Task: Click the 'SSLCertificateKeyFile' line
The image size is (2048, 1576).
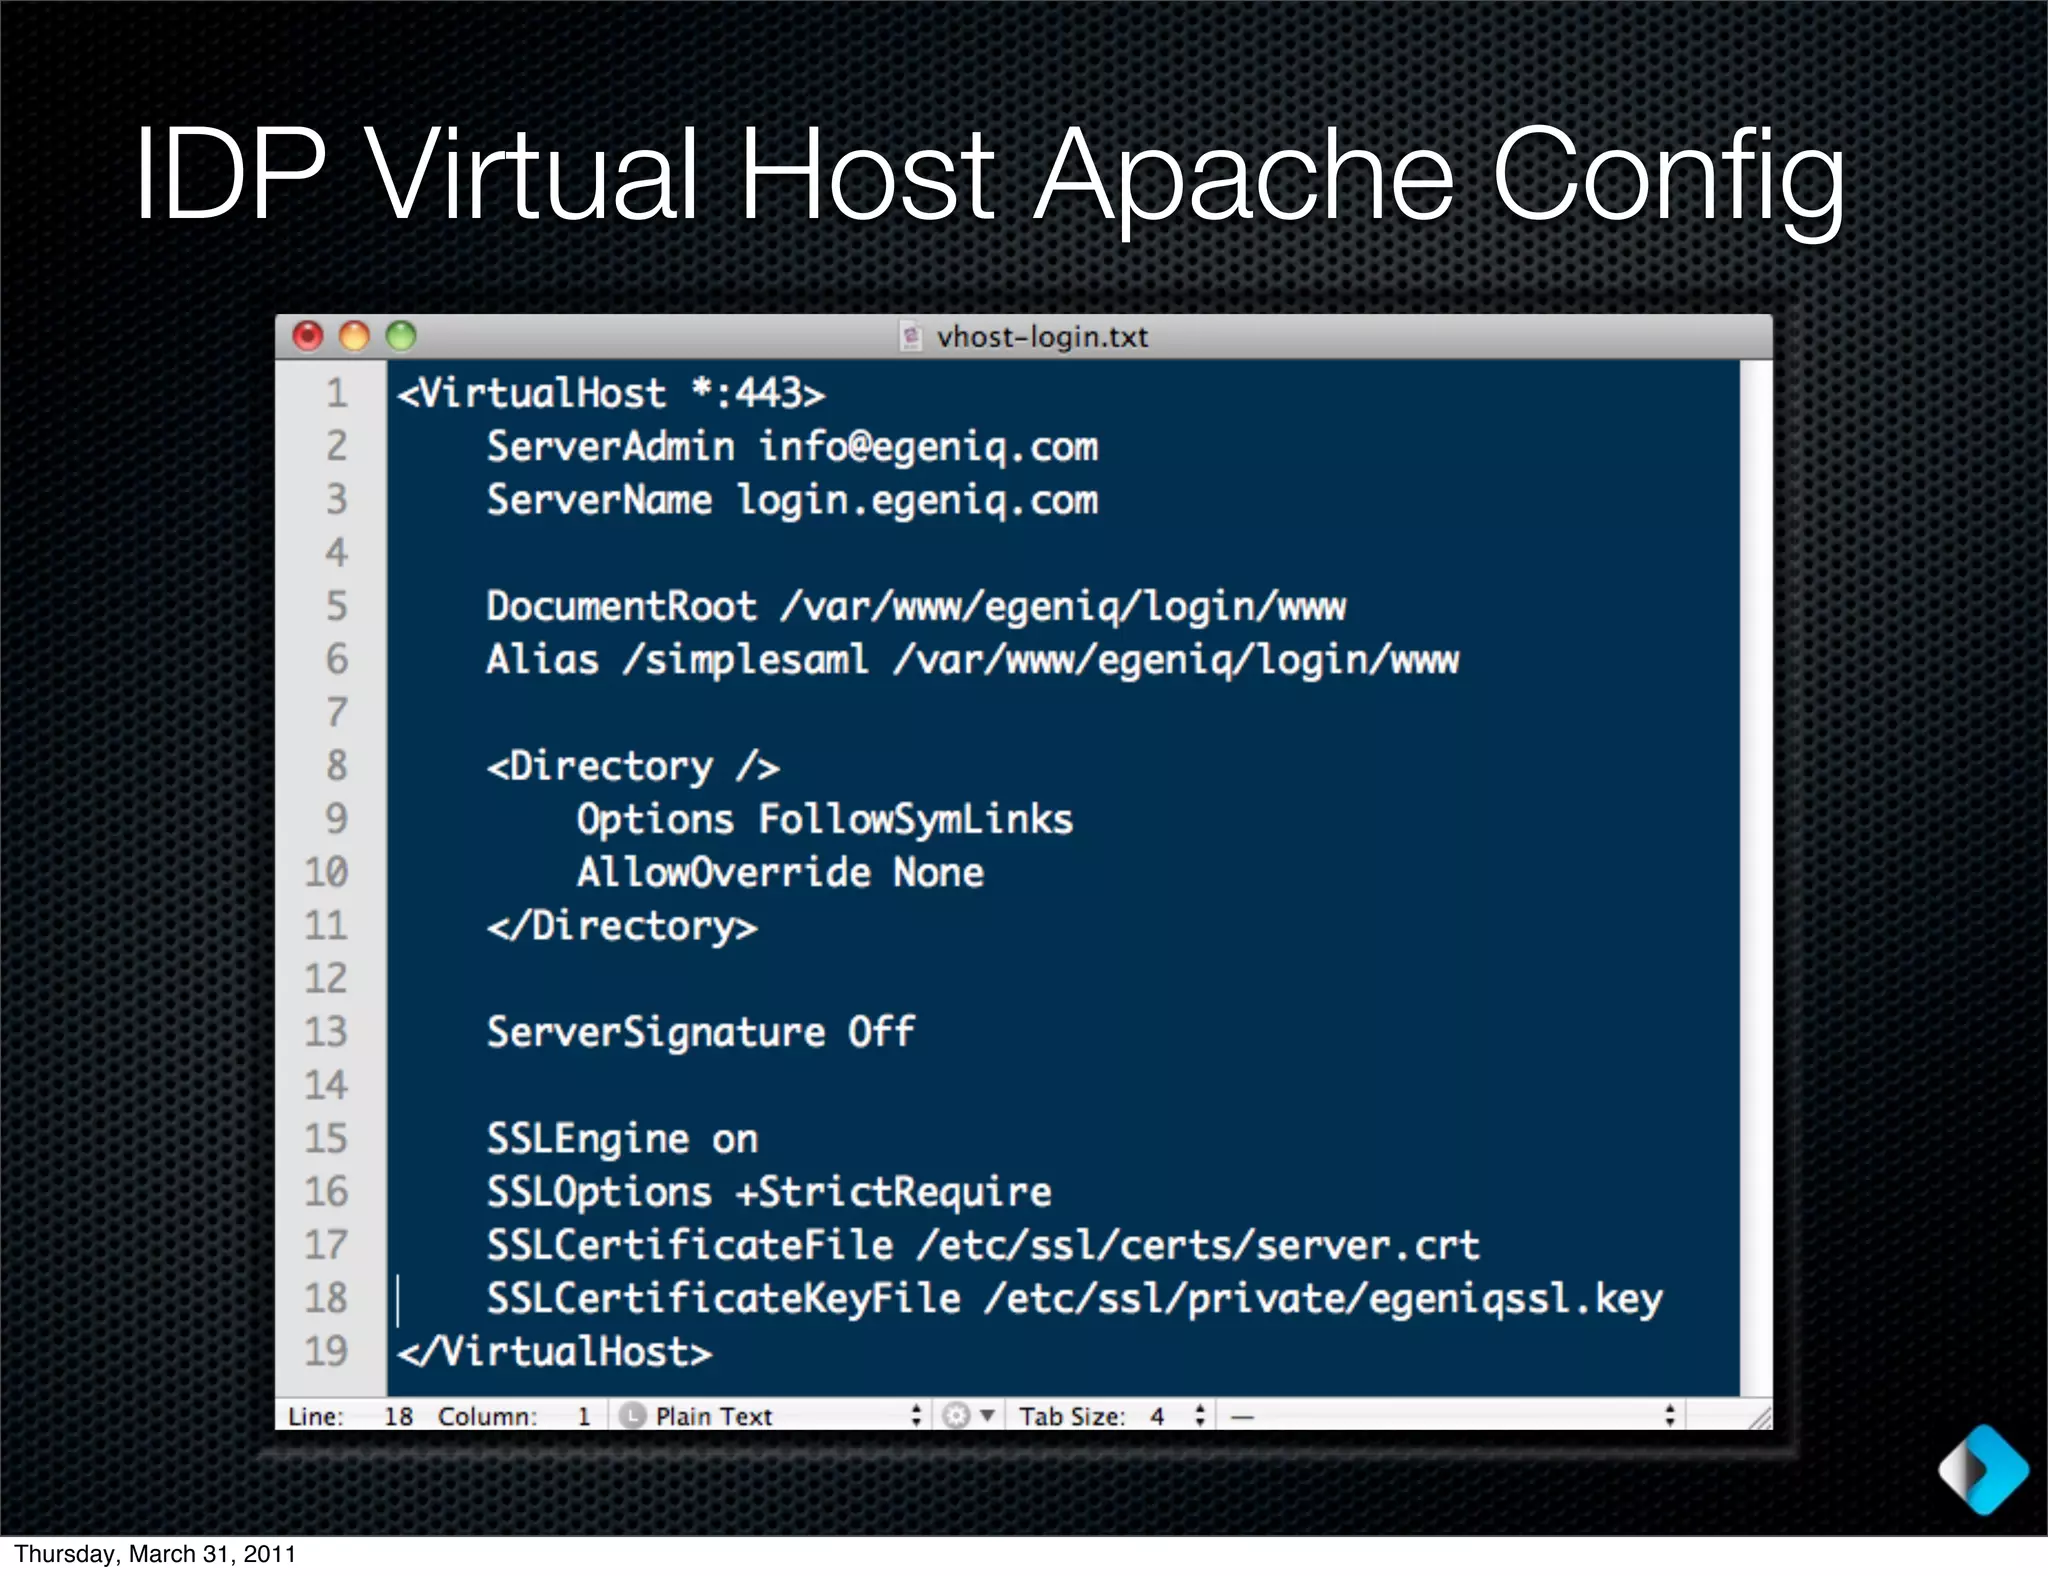Action: (x=1074, y=1298)
